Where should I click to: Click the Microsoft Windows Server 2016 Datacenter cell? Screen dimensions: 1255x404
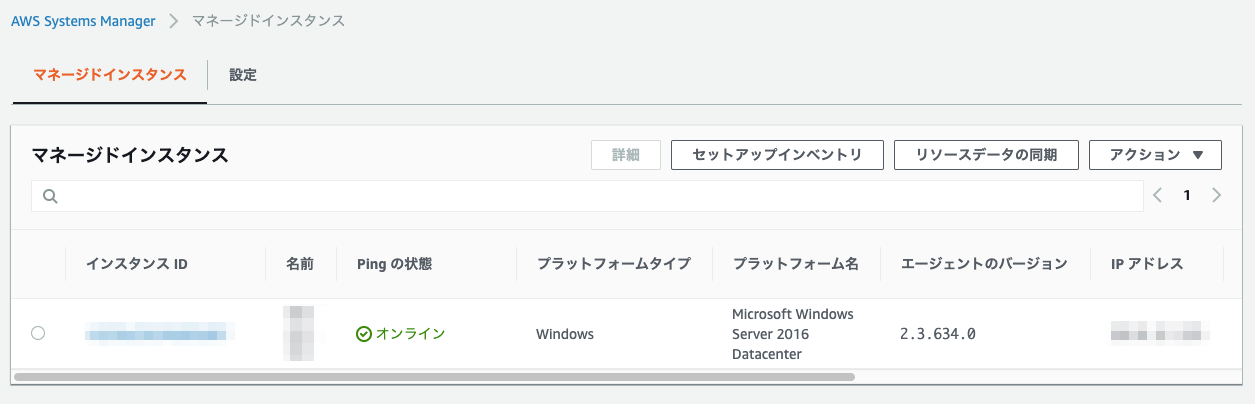[793, 334]
